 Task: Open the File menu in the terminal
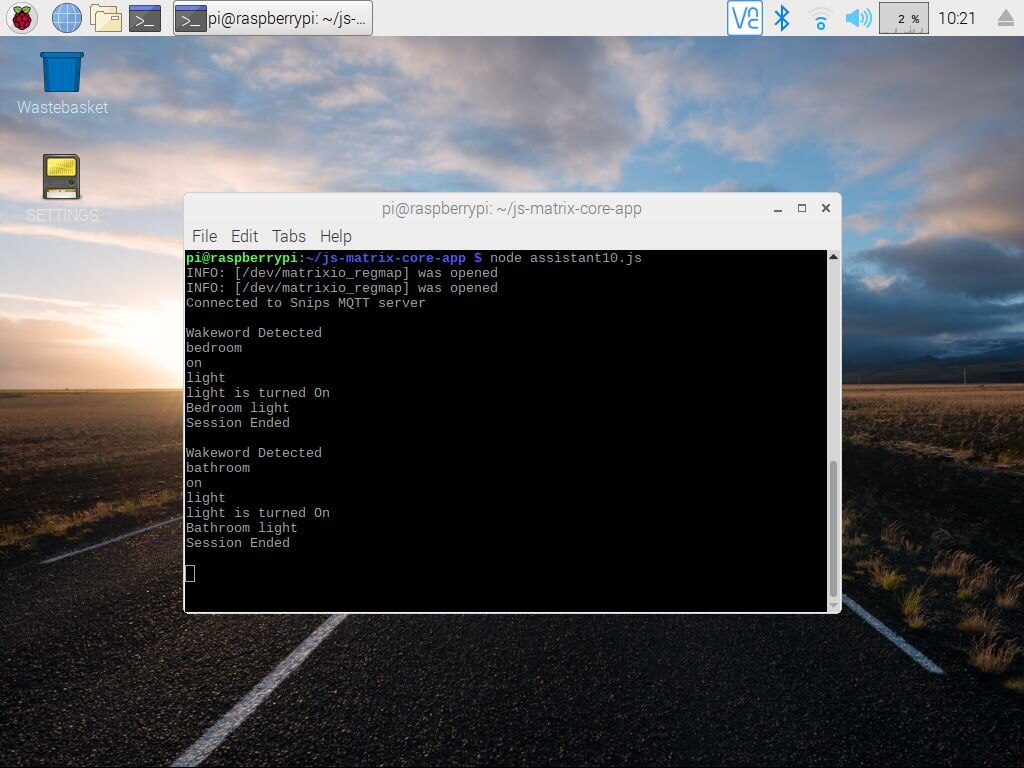(x=204, y=236)
